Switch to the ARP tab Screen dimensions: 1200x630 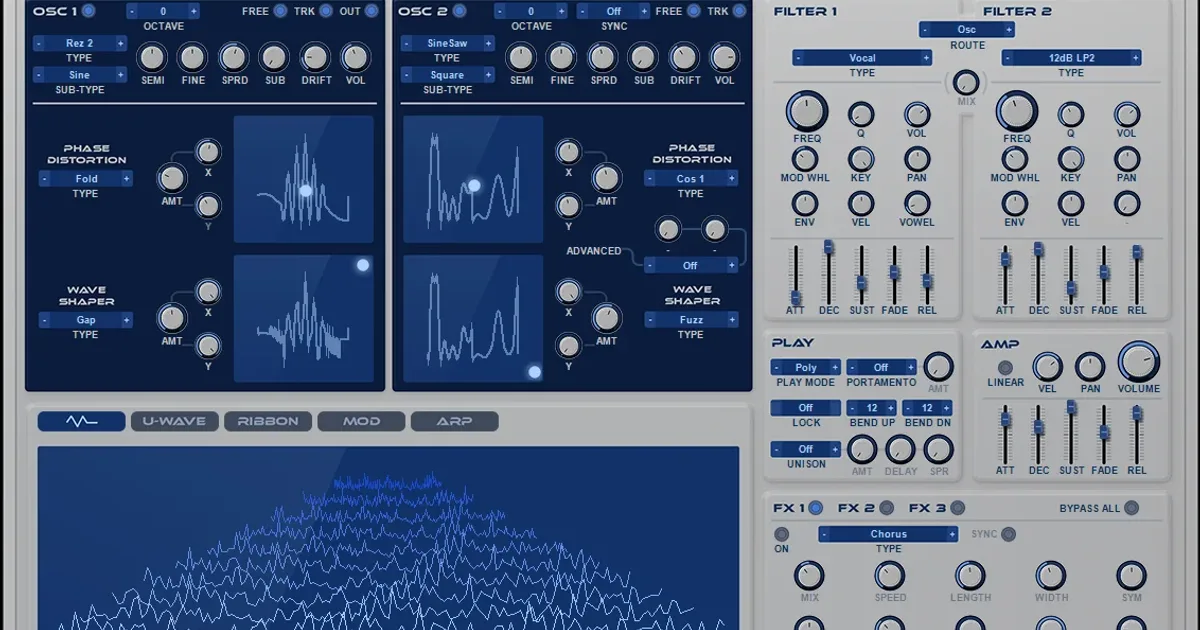click(454, 421)
